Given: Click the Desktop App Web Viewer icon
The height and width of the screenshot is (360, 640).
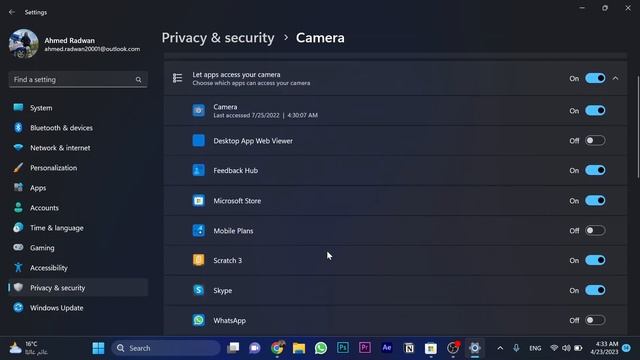Looking at the screenshot, I should (199, 140).
